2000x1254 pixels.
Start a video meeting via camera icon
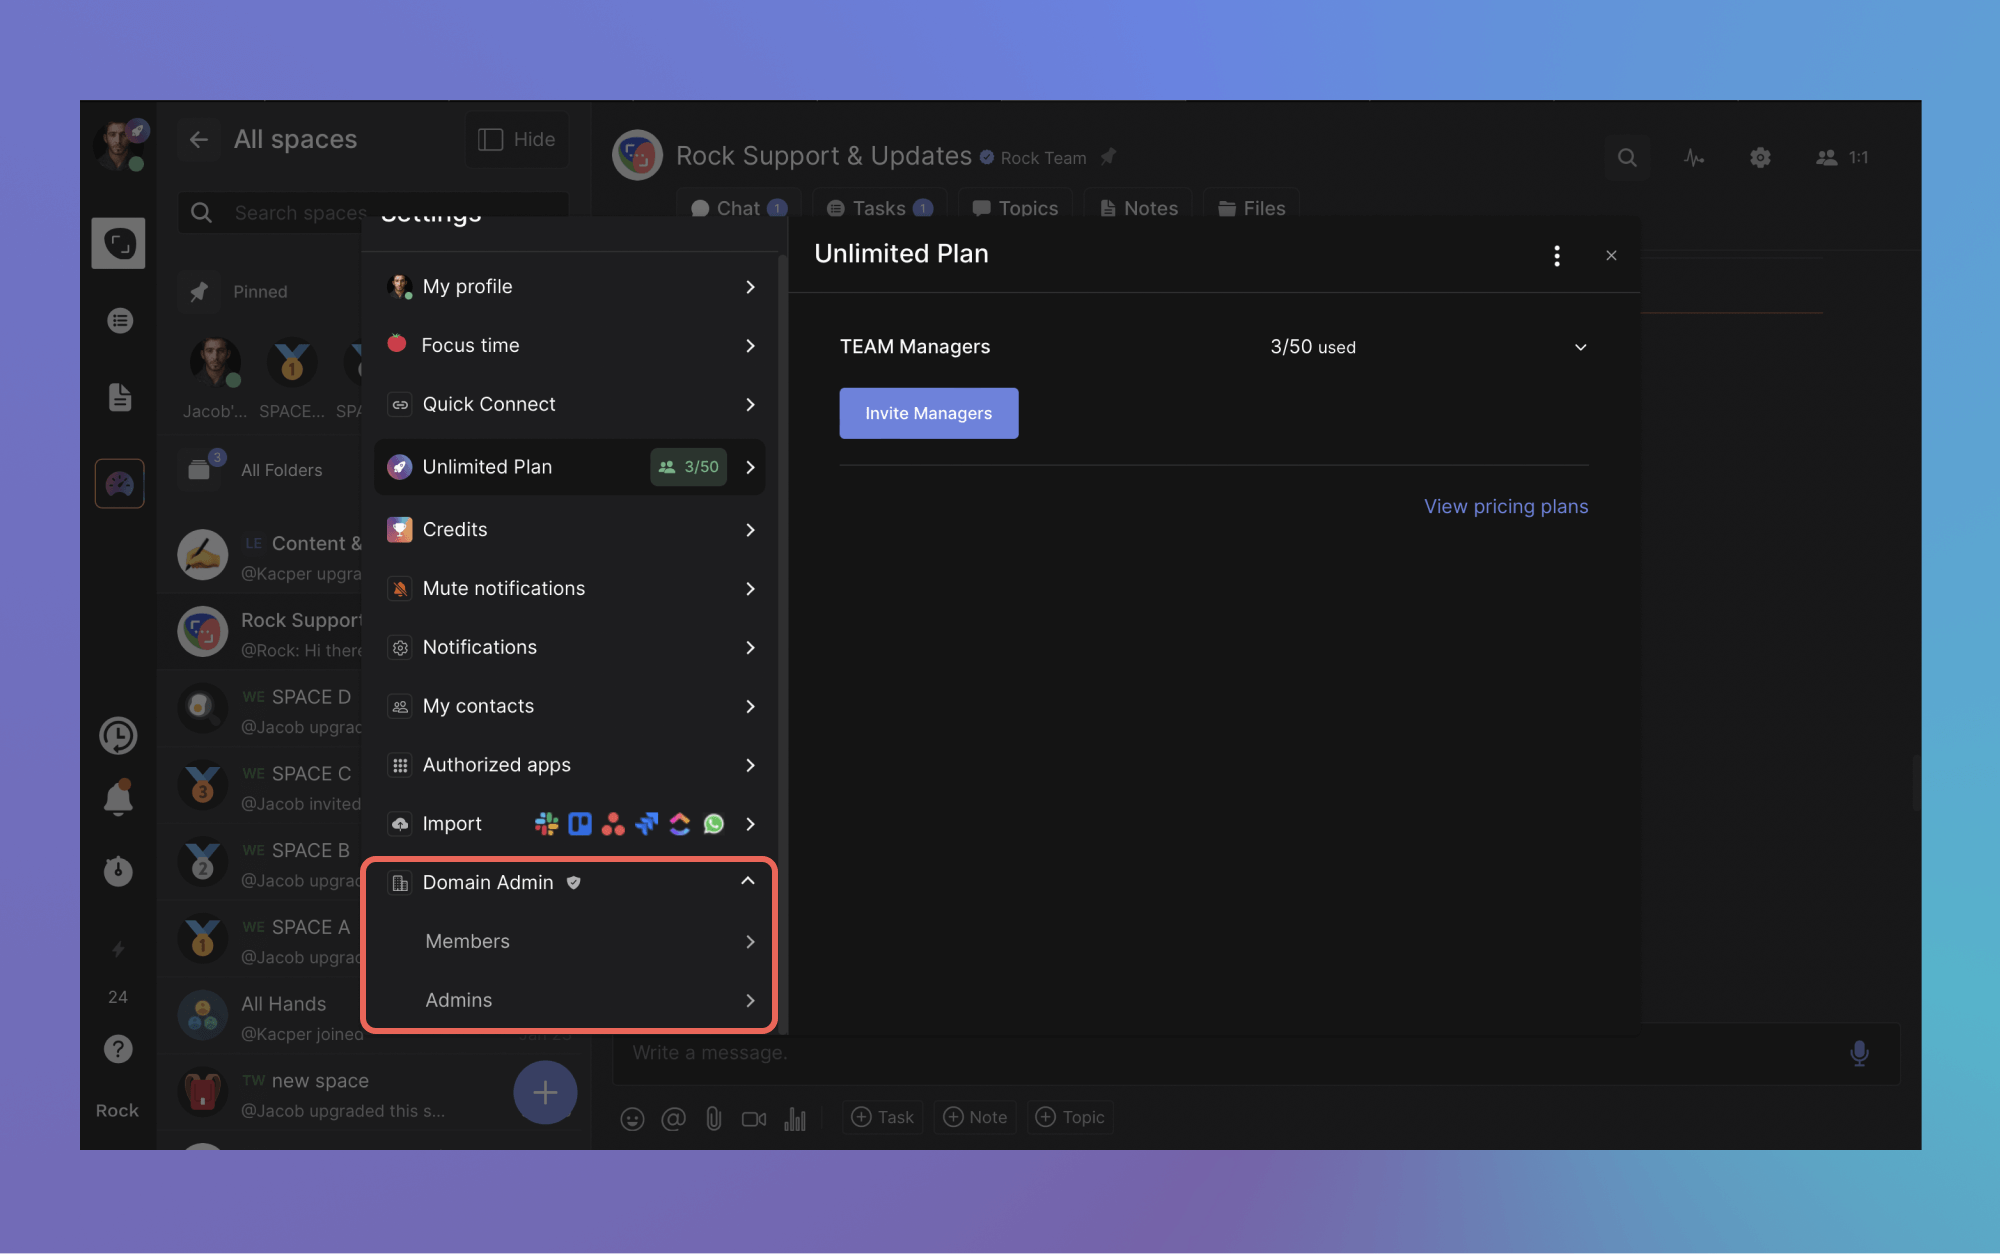click(754, 1118)
